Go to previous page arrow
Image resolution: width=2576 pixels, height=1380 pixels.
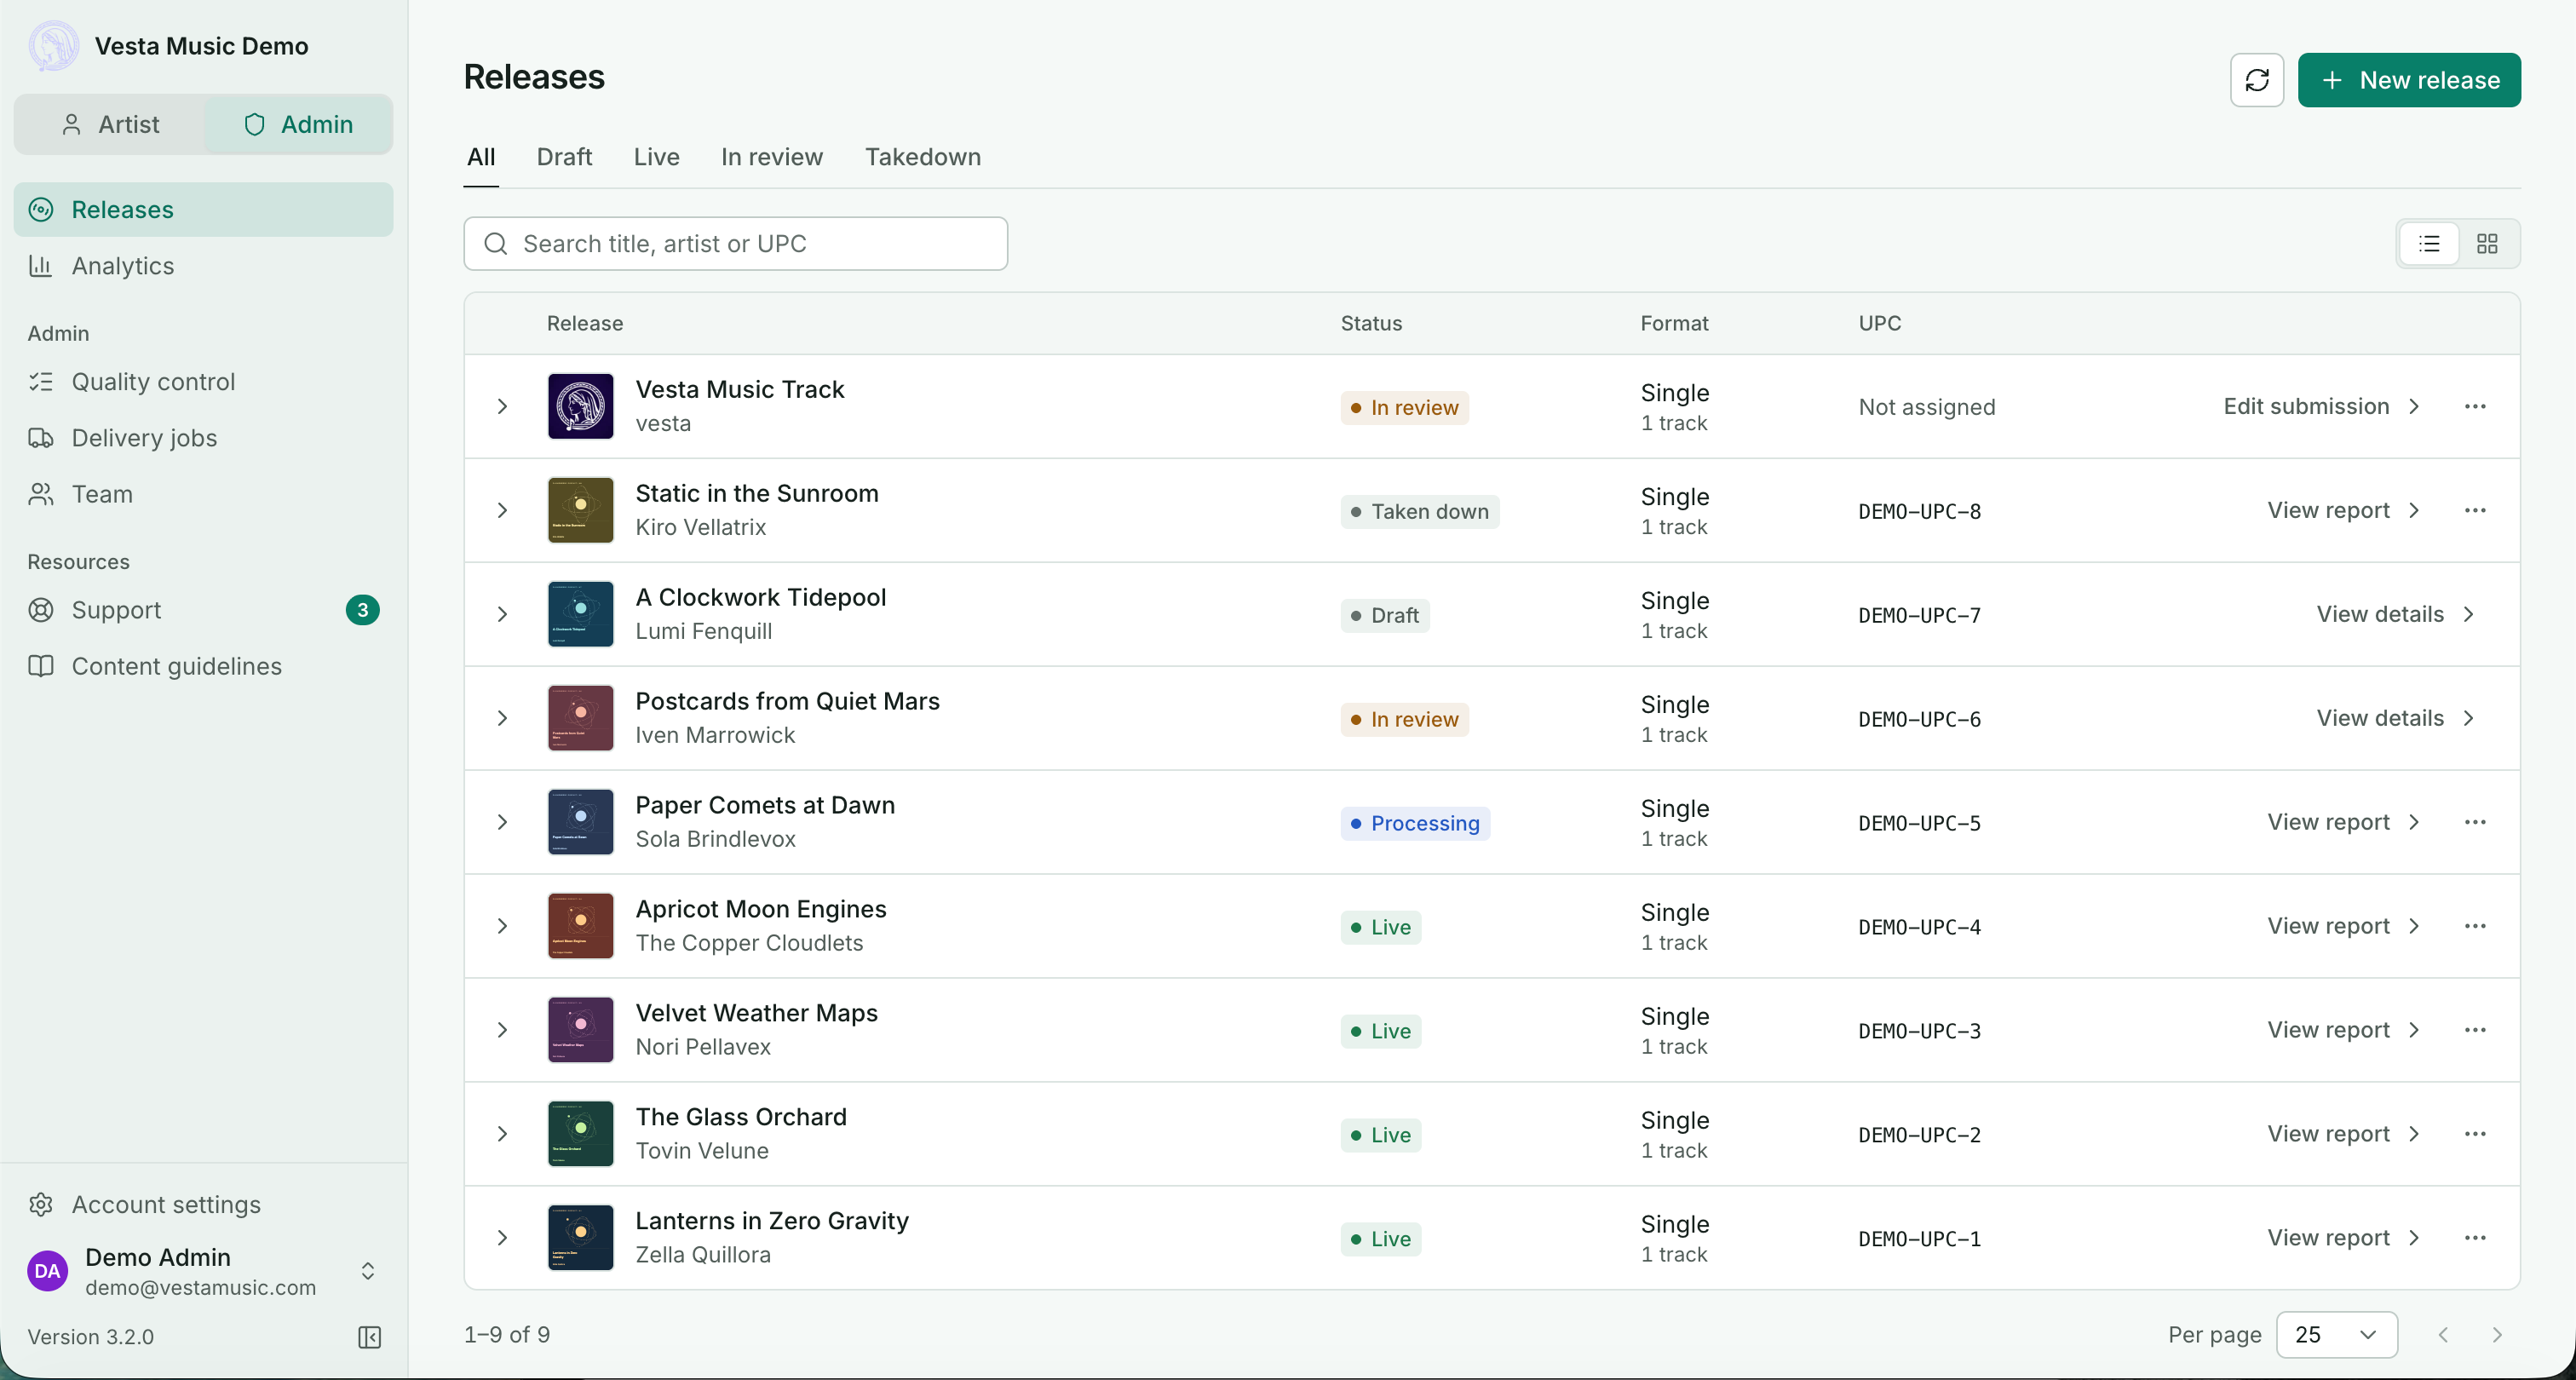tap(2443, 1335)
